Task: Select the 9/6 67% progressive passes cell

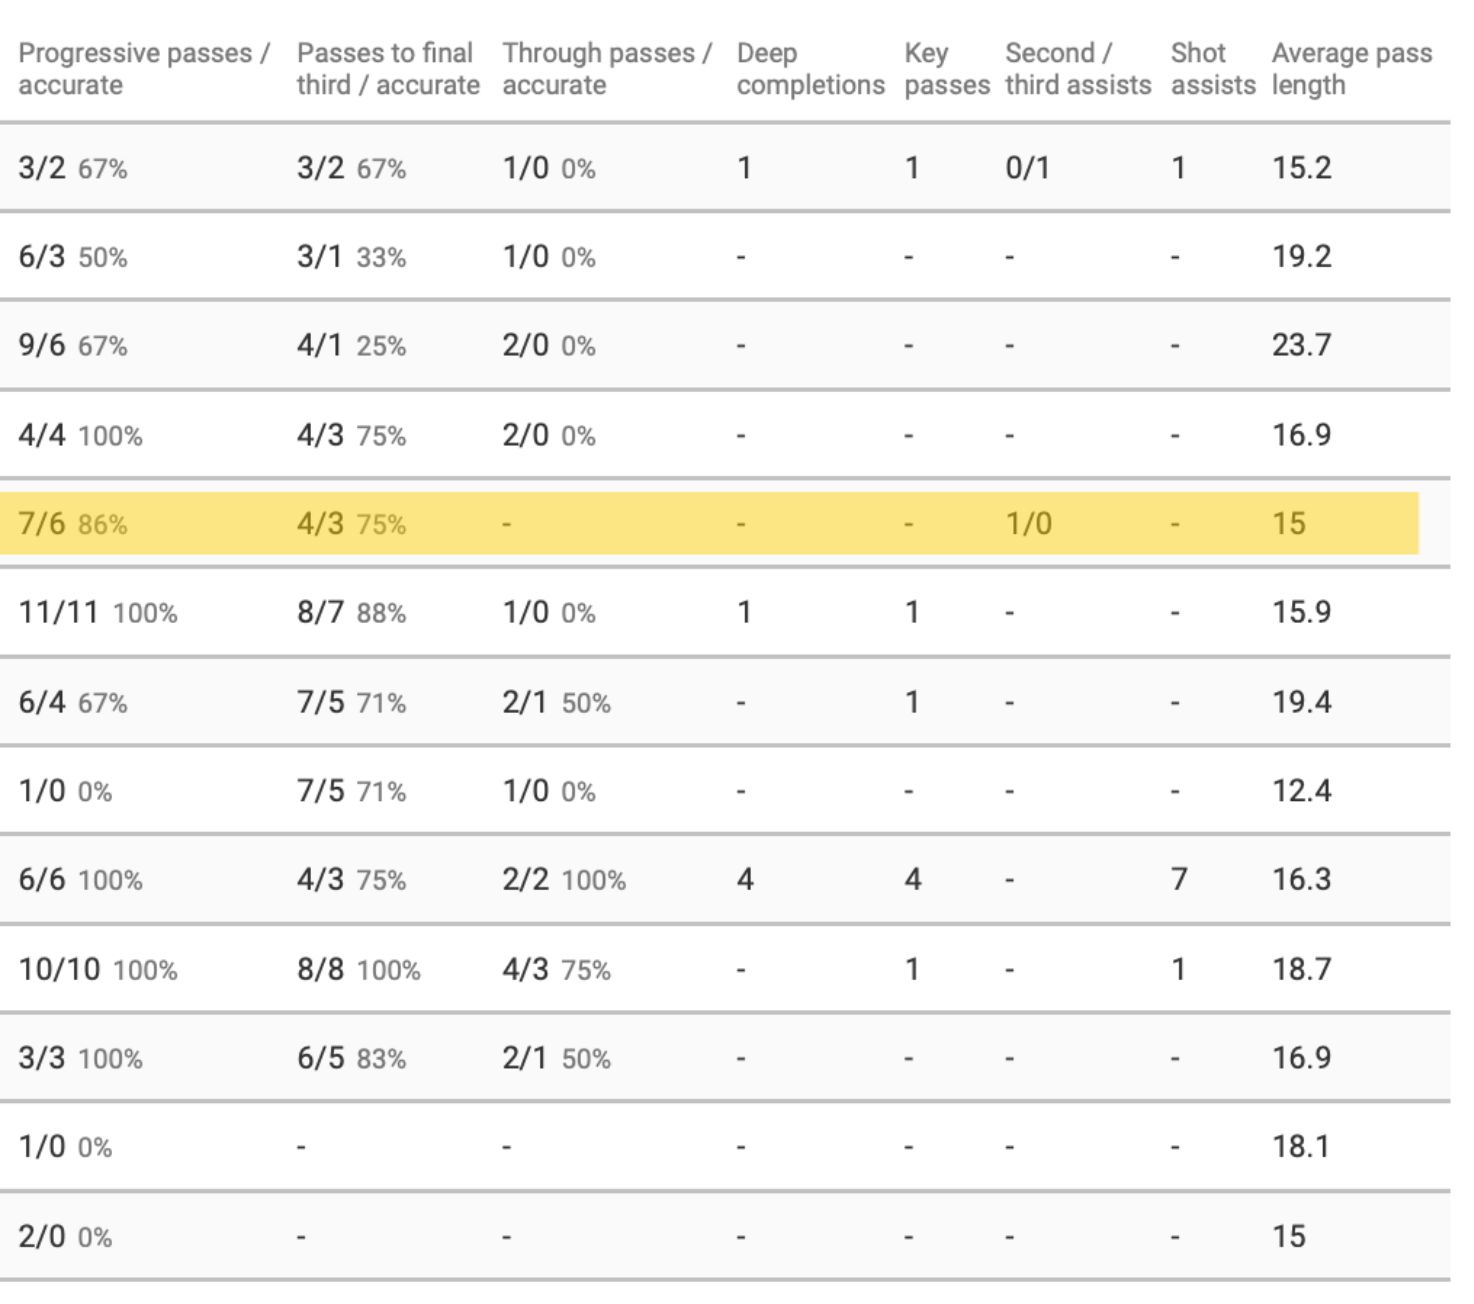Action: tap(72, 345)
